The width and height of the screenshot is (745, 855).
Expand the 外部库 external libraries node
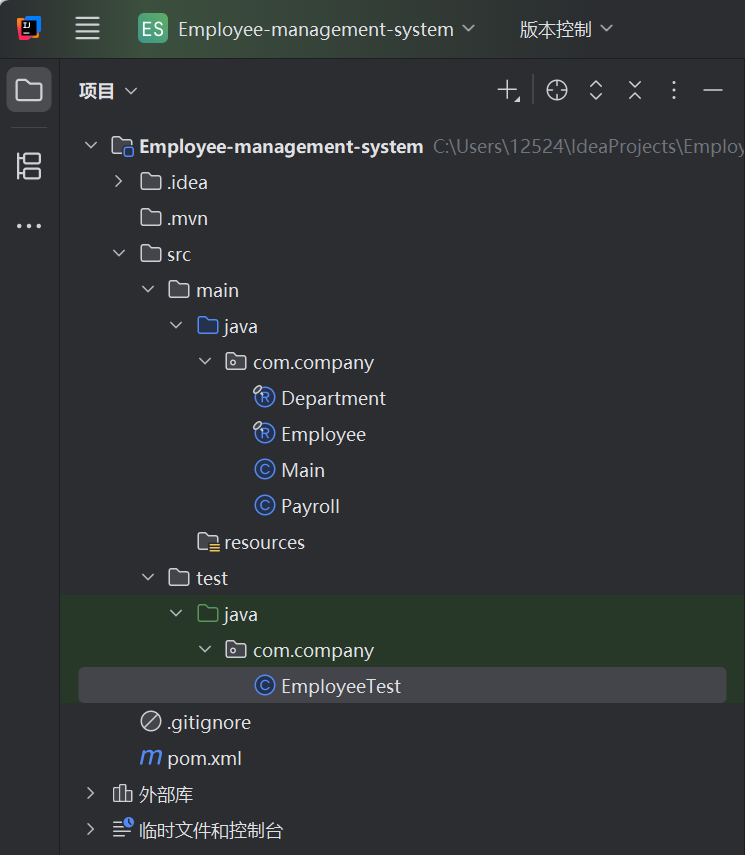[x=91, y=793]
